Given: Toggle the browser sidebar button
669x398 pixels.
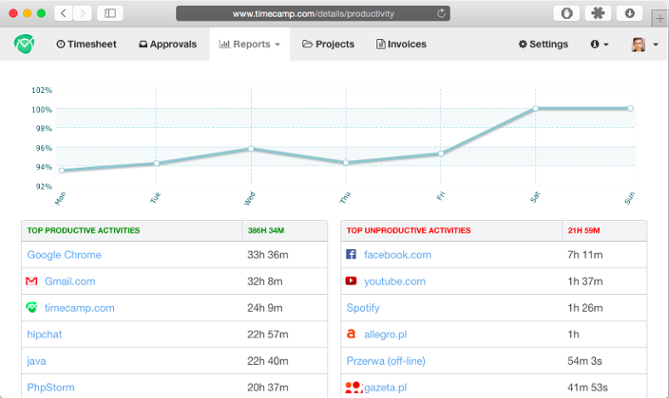Looking at the screenshot, I should 110,13.
